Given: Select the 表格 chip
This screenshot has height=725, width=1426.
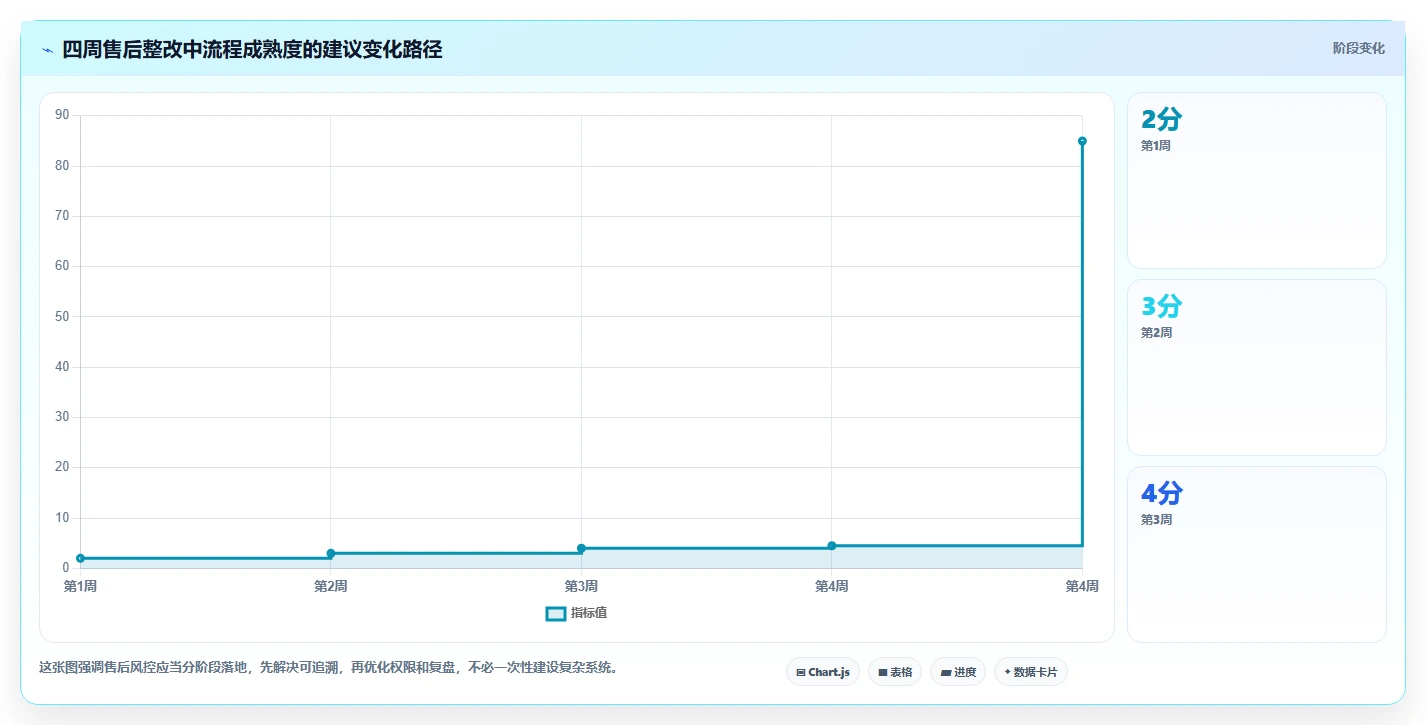Looking at the screenshot, I should tap(895, 672).
